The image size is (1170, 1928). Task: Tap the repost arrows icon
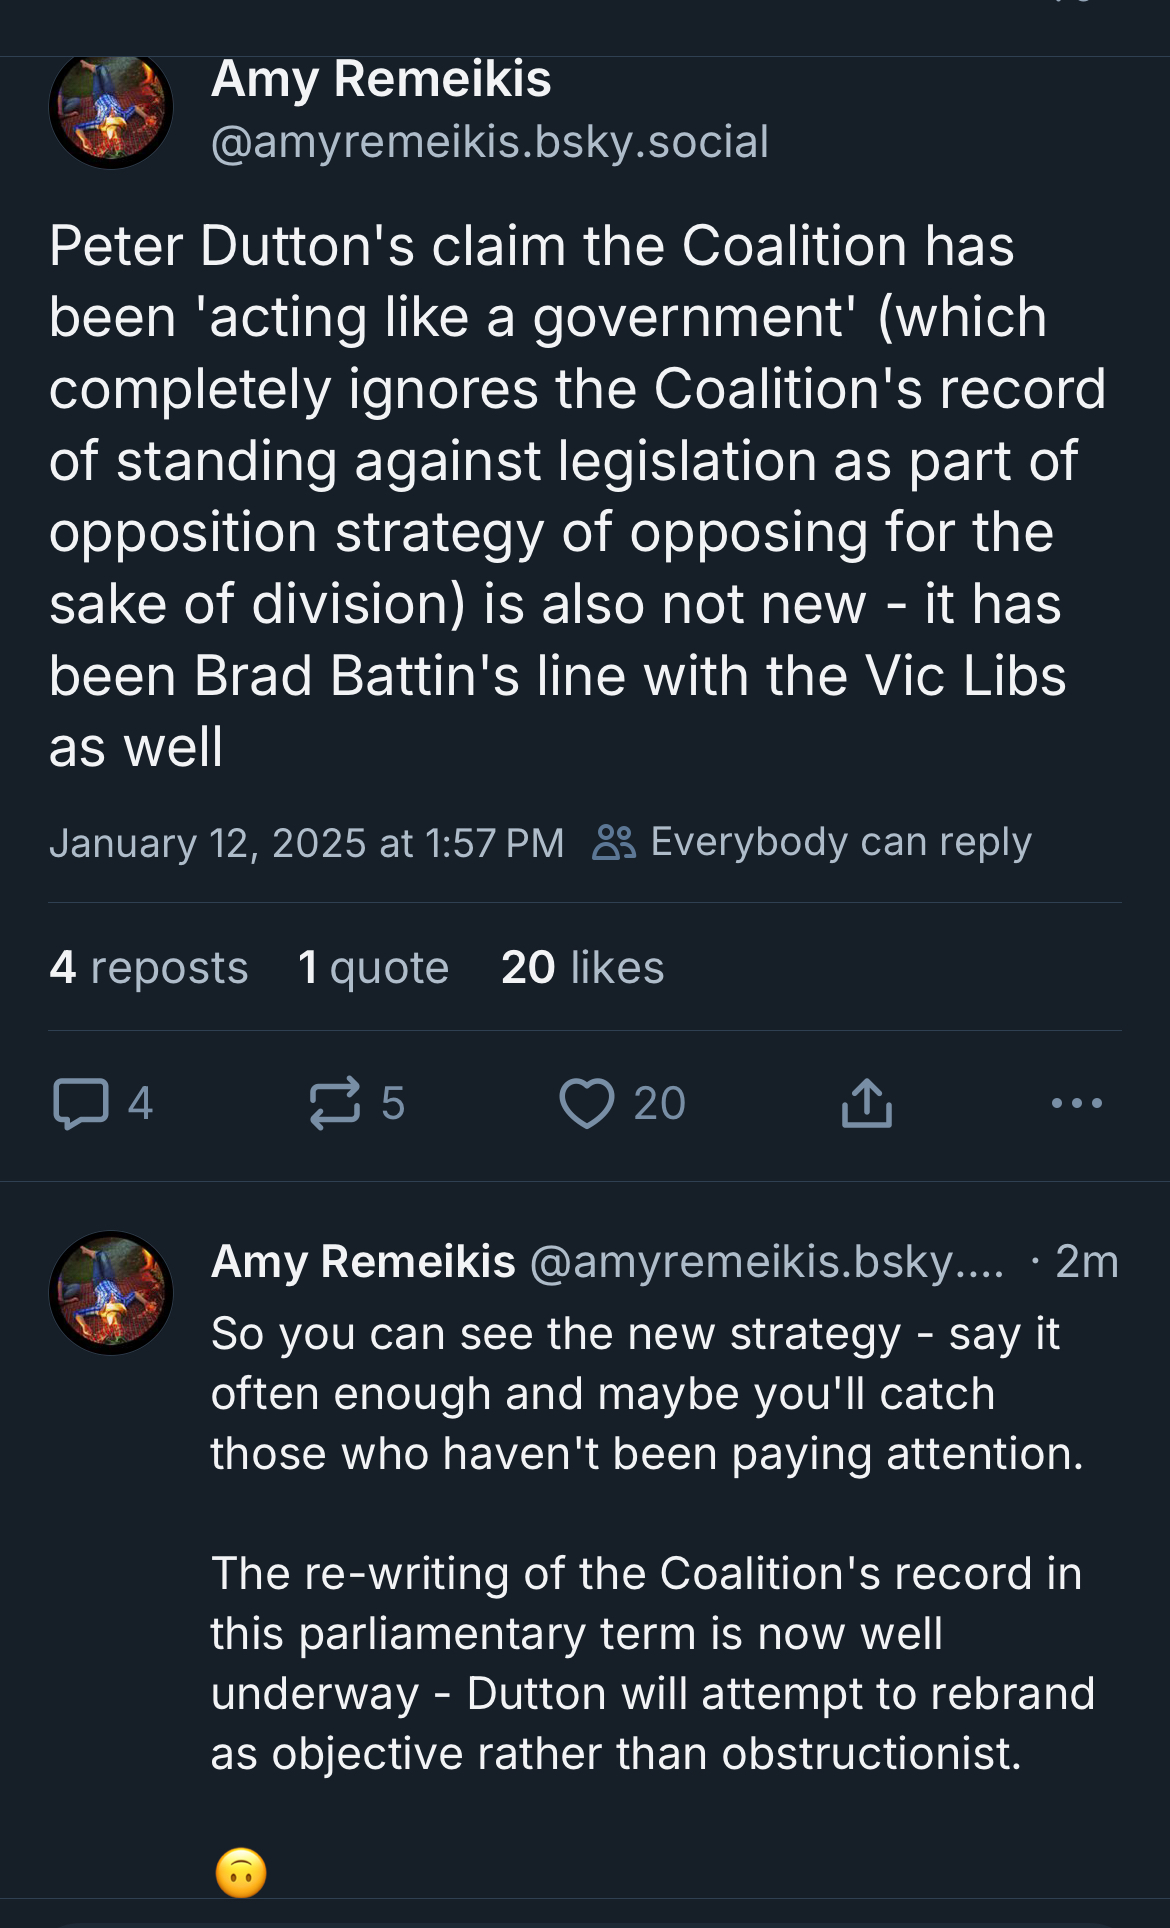(x=334, y=1103)
